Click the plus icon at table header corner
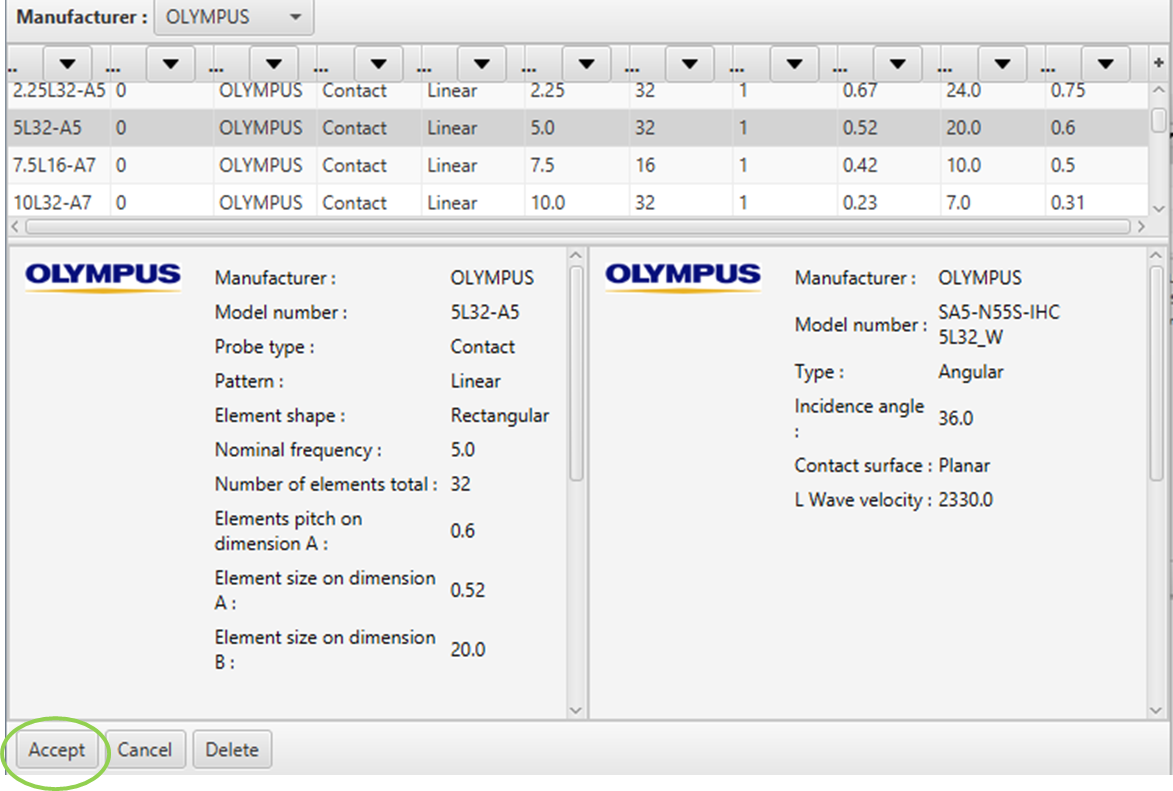 pos(1158,64)
